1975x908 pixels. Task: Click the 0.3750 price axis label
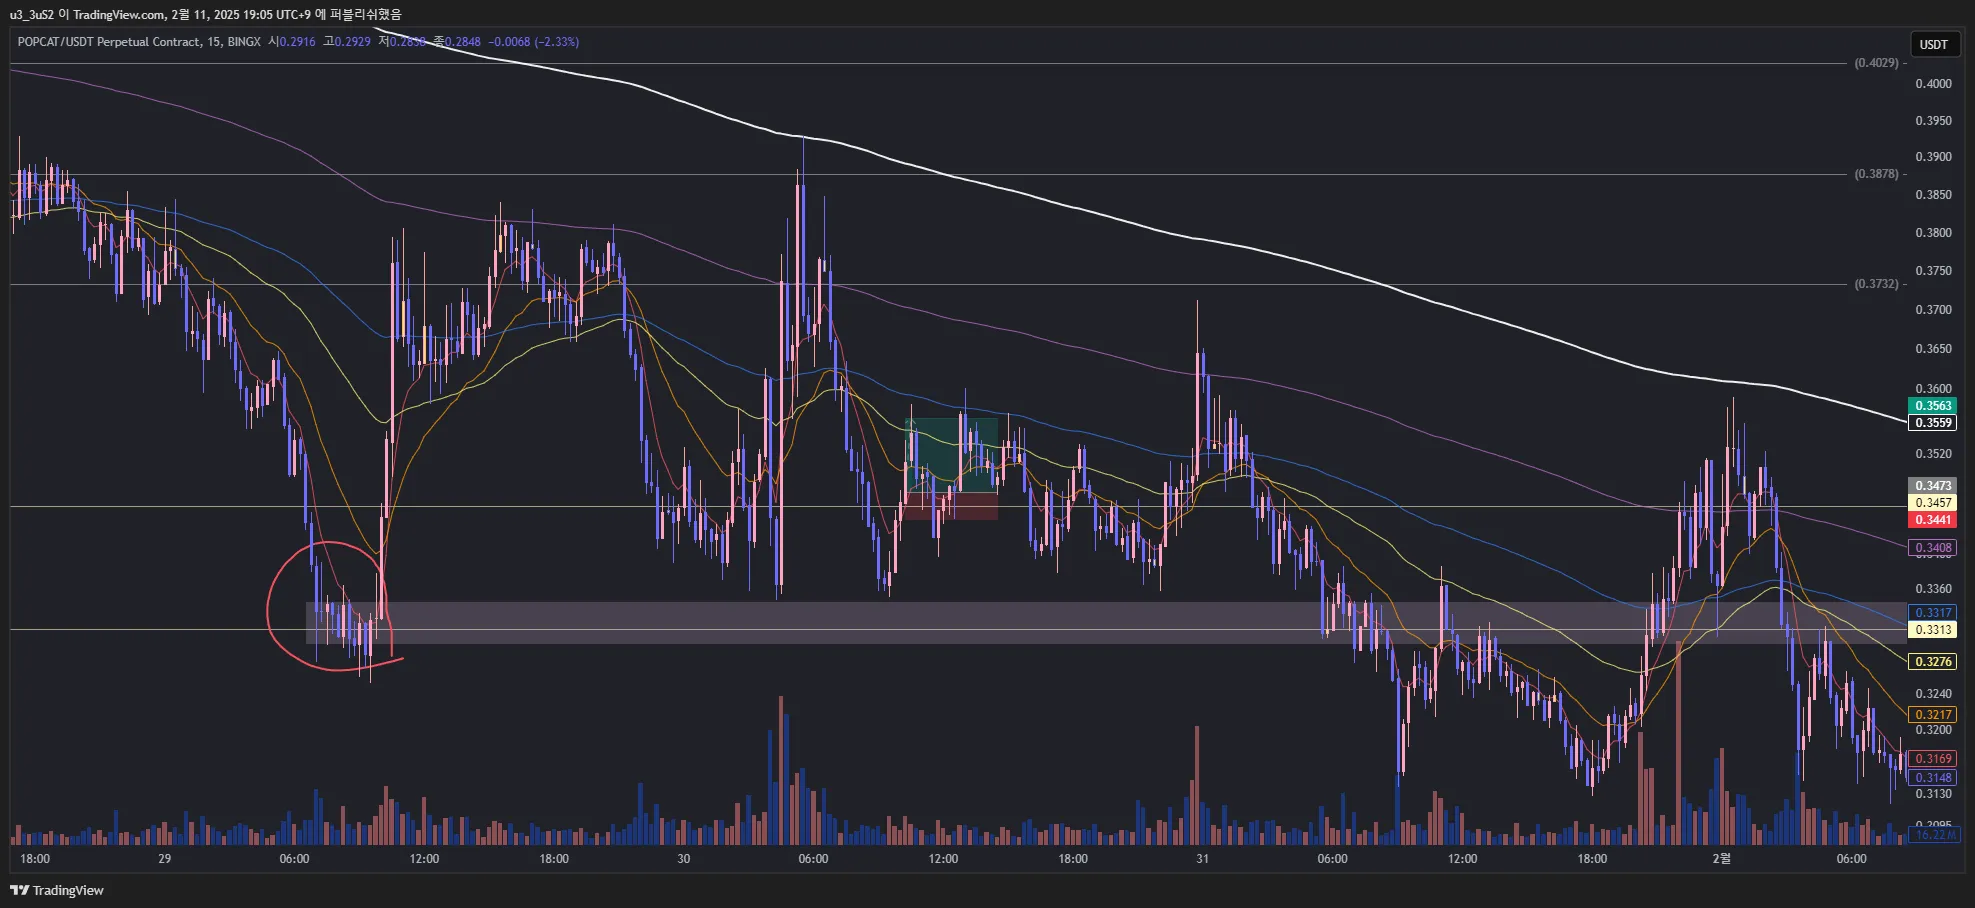[1933, 271]
